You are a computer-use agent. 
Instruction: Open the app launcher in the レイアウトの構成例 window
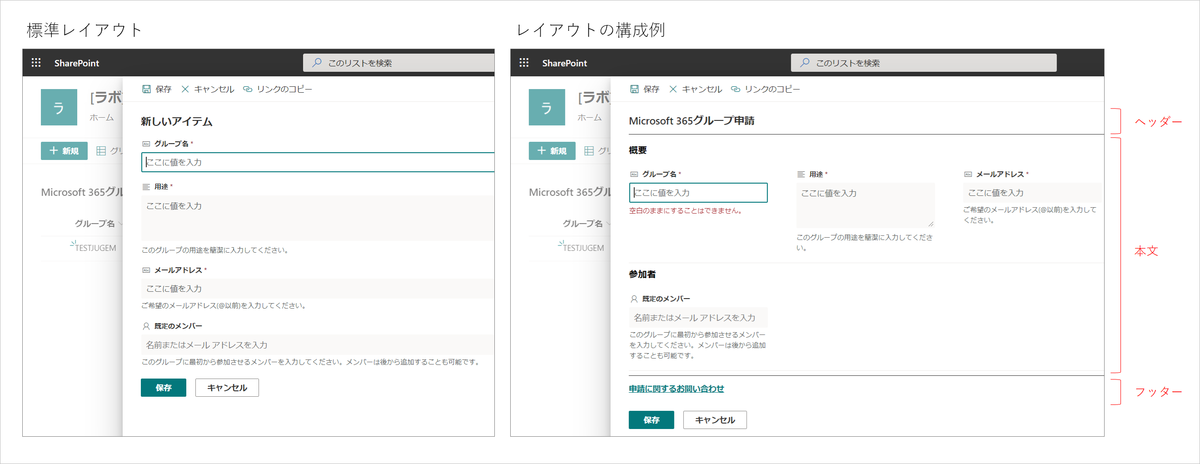(524, 63)
